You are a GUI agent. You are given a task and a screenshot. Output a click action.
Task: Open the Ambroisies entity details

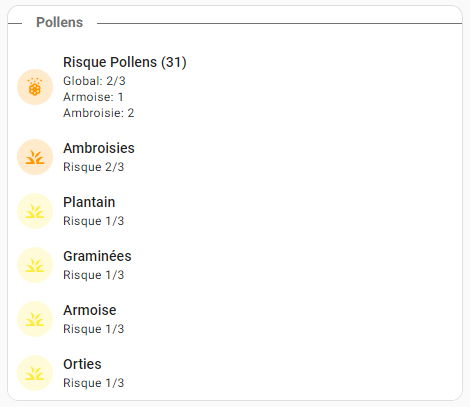click(x=99, y=148)
